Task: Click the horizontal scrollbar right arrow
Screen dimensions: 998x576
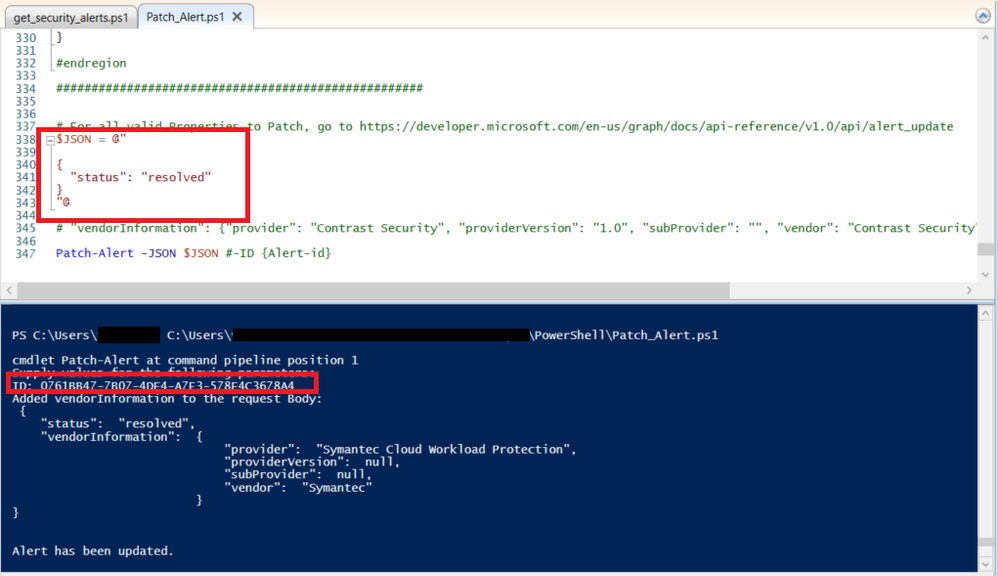Action: [969, 290]
